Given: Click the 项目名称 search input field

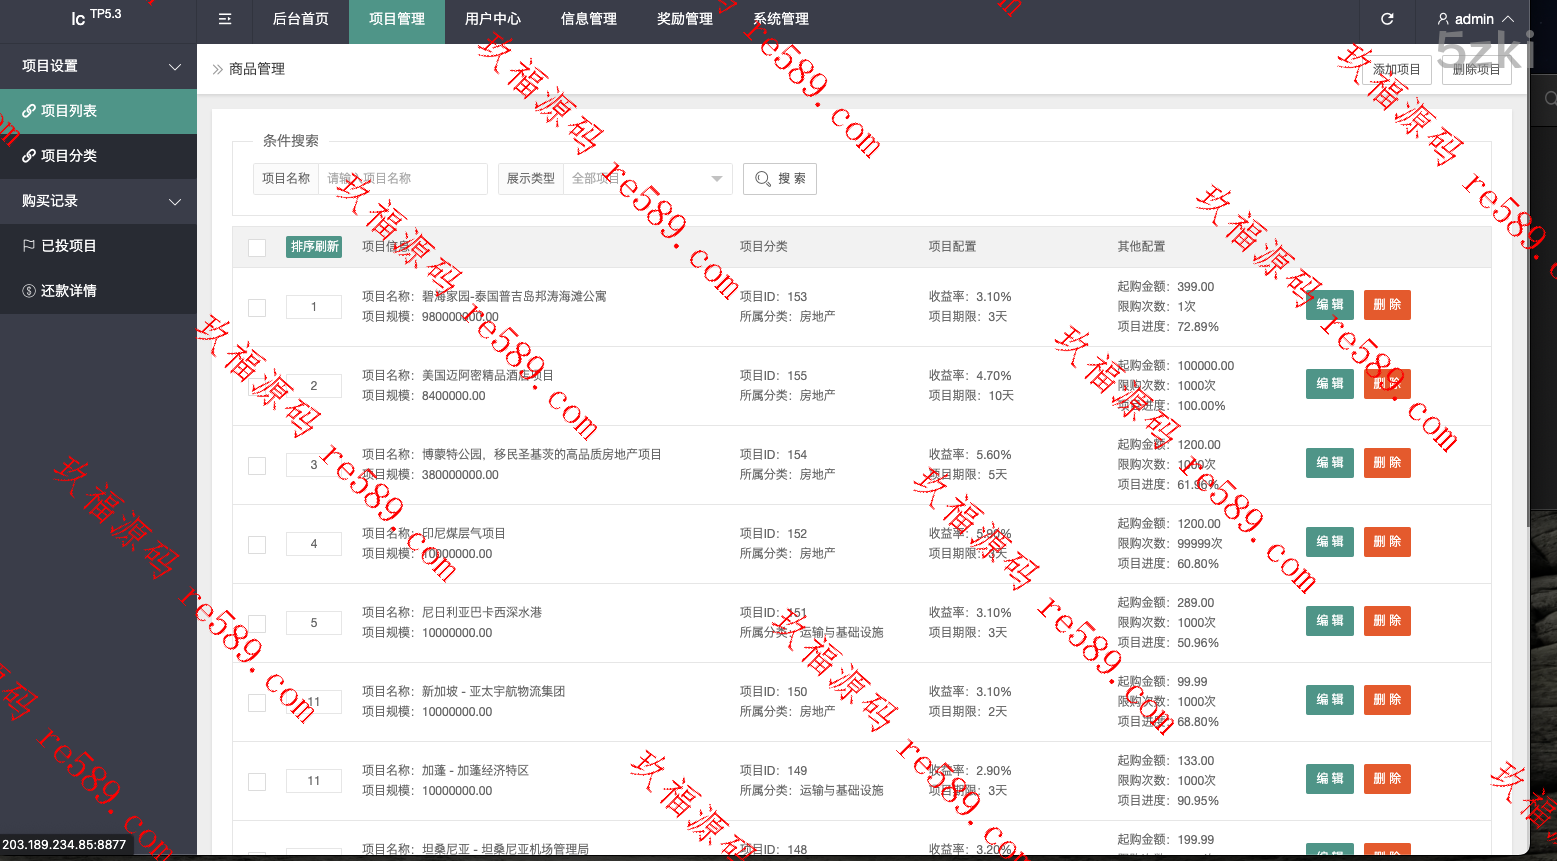Looking at the screenshot, I should tap(402, 179).
